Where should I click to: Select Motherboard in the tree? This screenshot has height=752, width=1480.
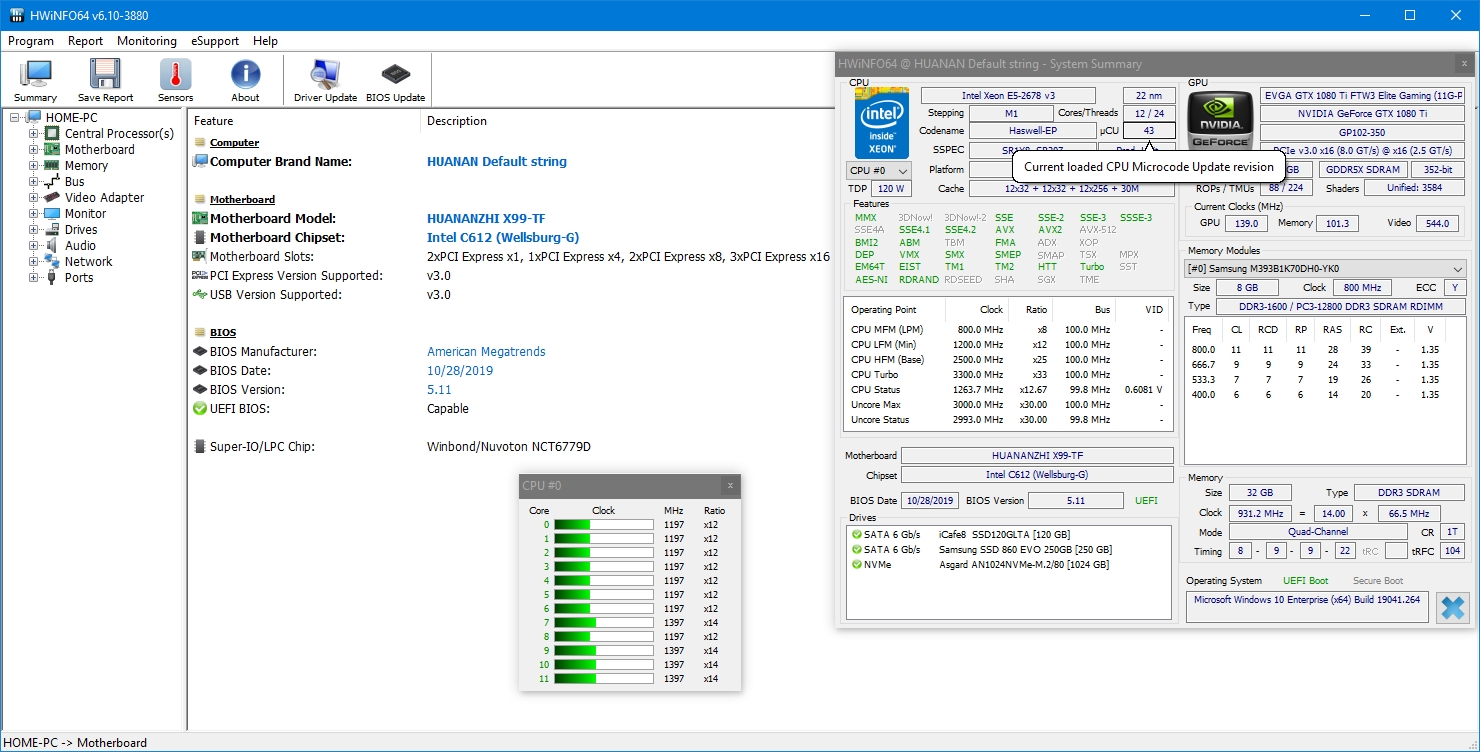pyautogui.click(x=99, y=150)
